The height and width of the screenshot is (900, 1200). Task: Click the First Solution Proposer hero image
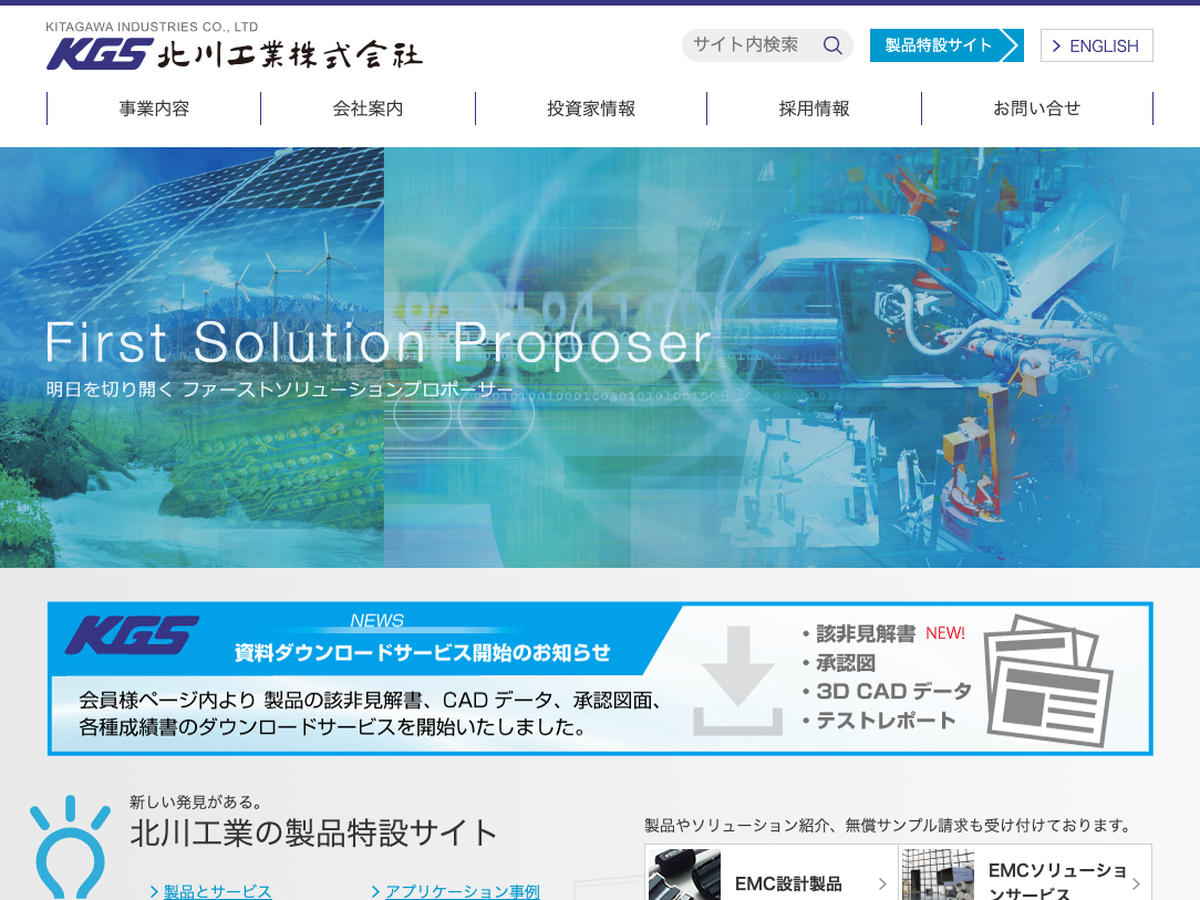600,357
